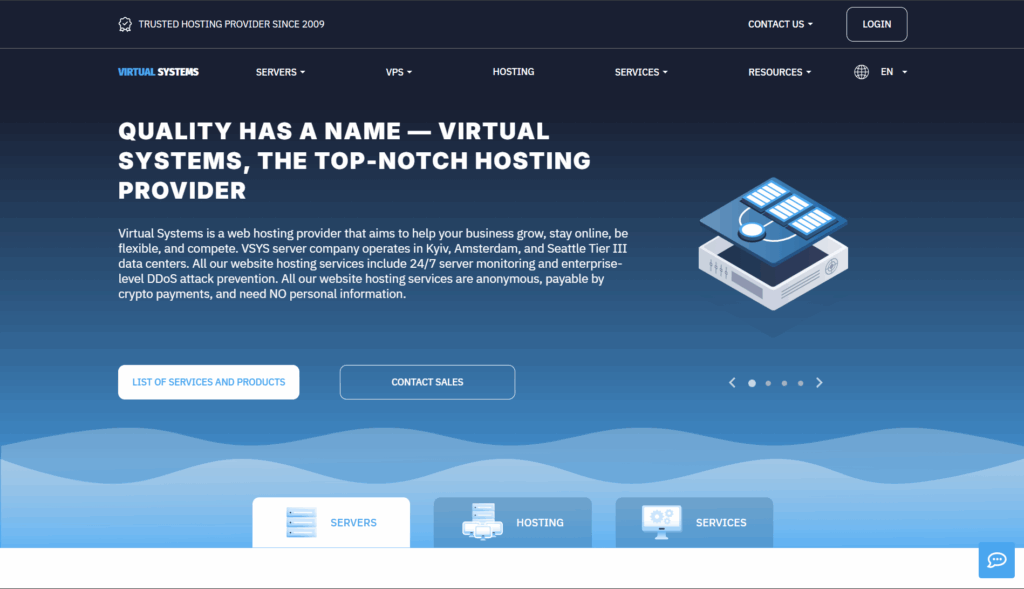Image resolution: width=1024 pixels, height=589 pixels.
Task: Click the trusted provider badge icon
Action: (x=125, y=24)
